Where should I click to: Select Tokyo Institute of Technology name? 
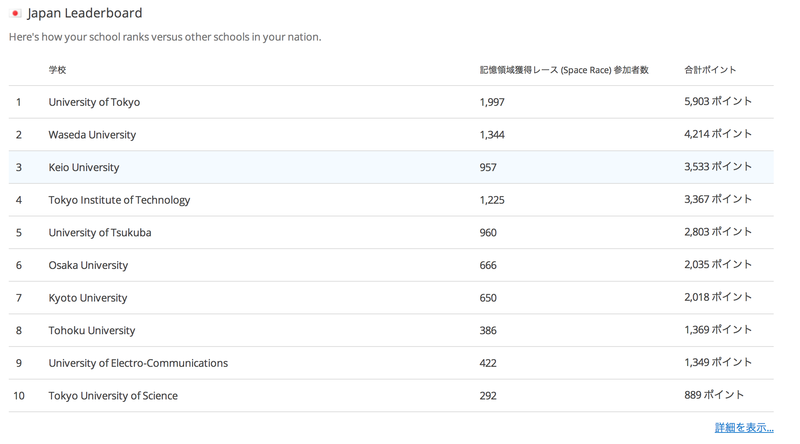[x=119, y=200]
